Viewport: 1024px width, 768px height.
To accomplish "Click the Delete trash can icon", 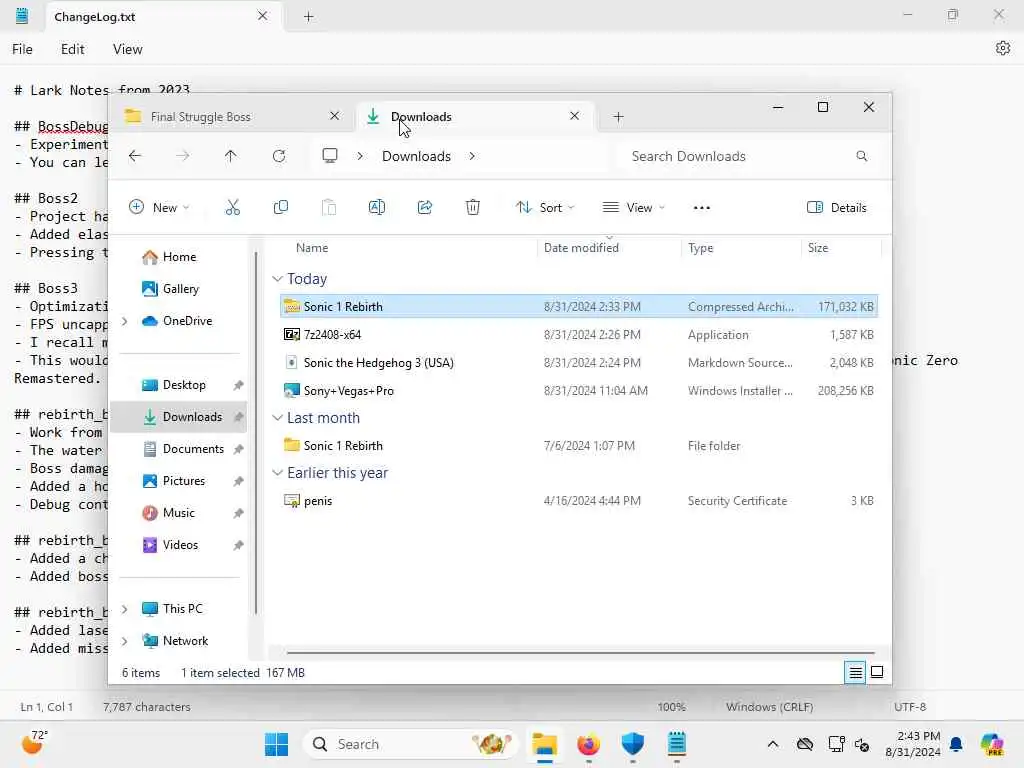I will (473, 208).
